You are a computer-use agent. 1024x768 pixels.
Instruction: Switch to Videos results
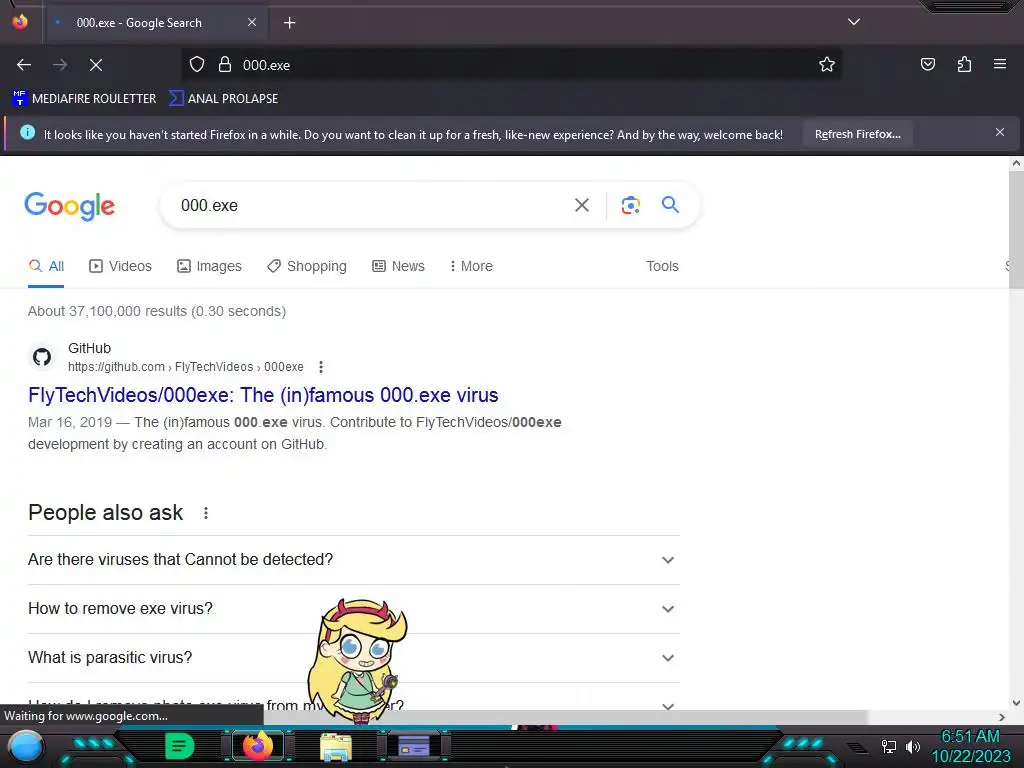pyautogui.click(x=120, y=266)
